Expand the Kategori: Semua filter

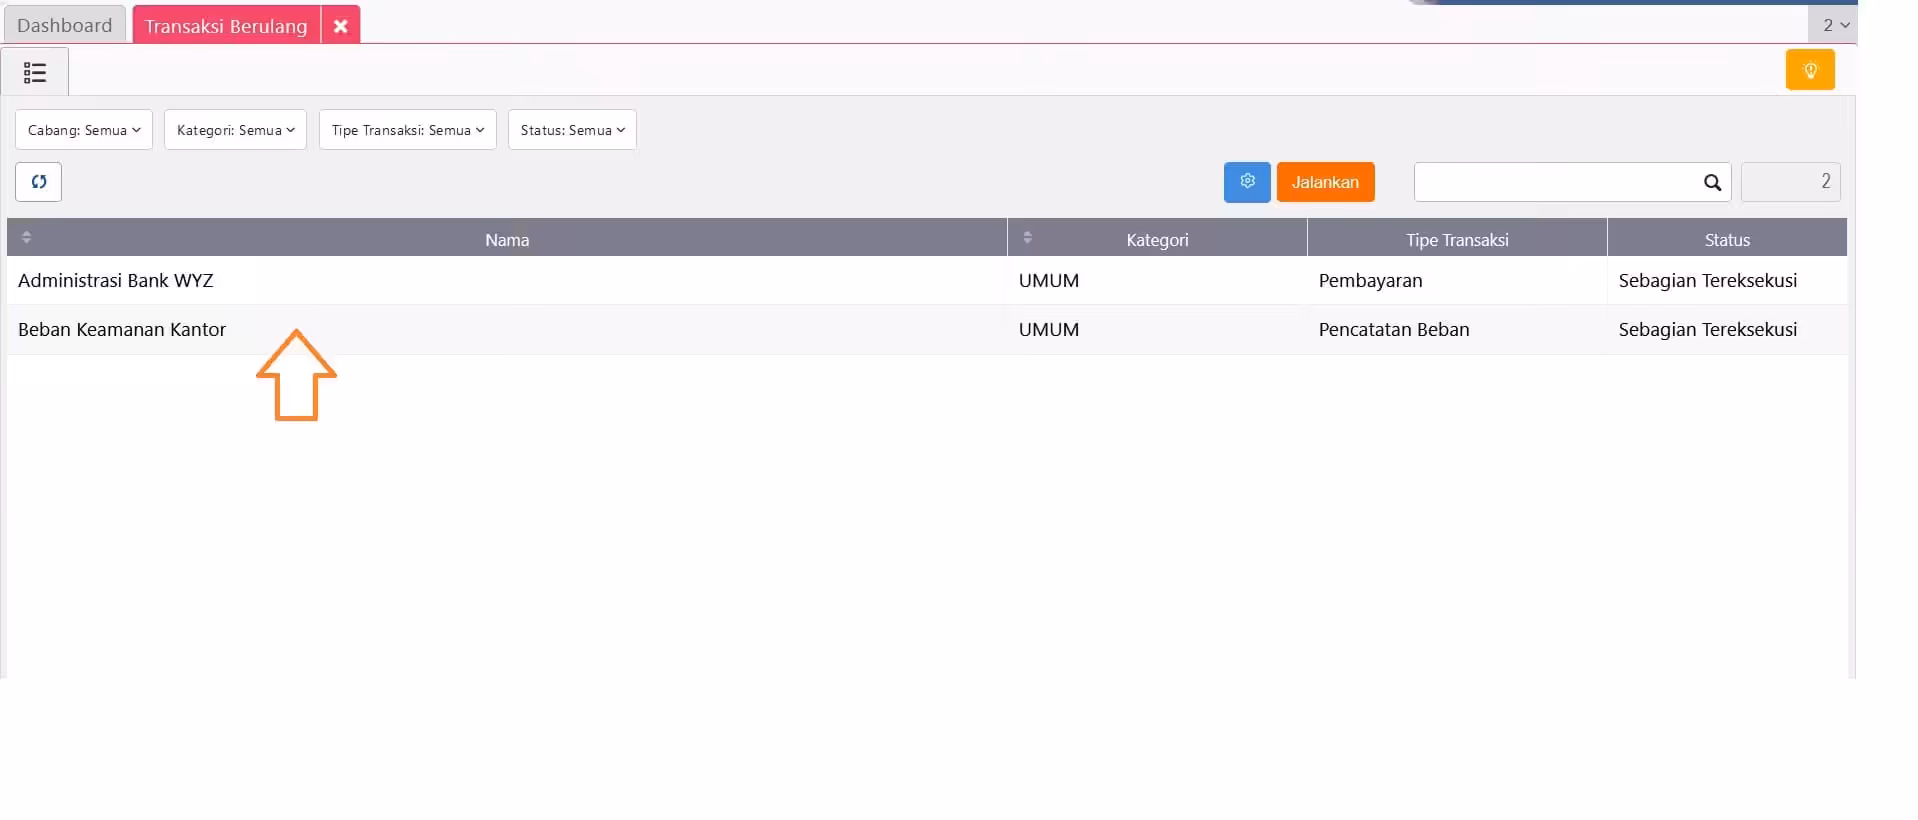(x=235, y=130)
